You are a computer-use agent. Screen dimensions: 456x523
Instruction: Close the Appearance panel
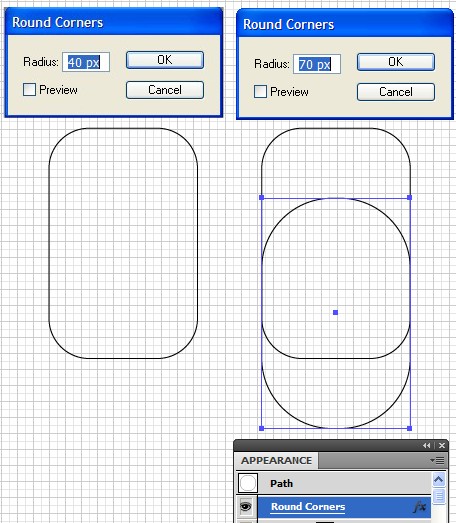click(x=442, y=446)
